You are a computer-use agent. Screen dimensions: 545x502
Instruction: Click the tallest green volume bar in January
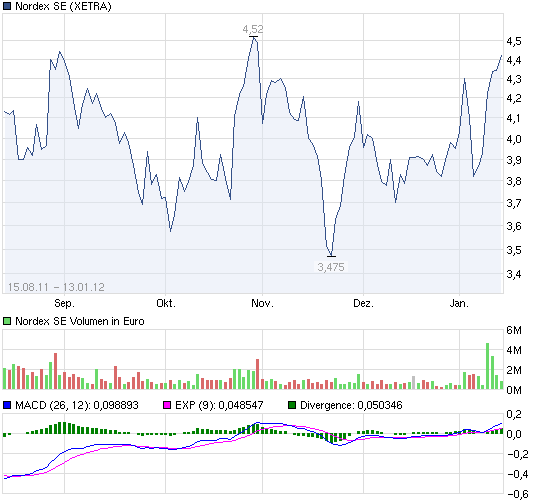coord(487,366)
